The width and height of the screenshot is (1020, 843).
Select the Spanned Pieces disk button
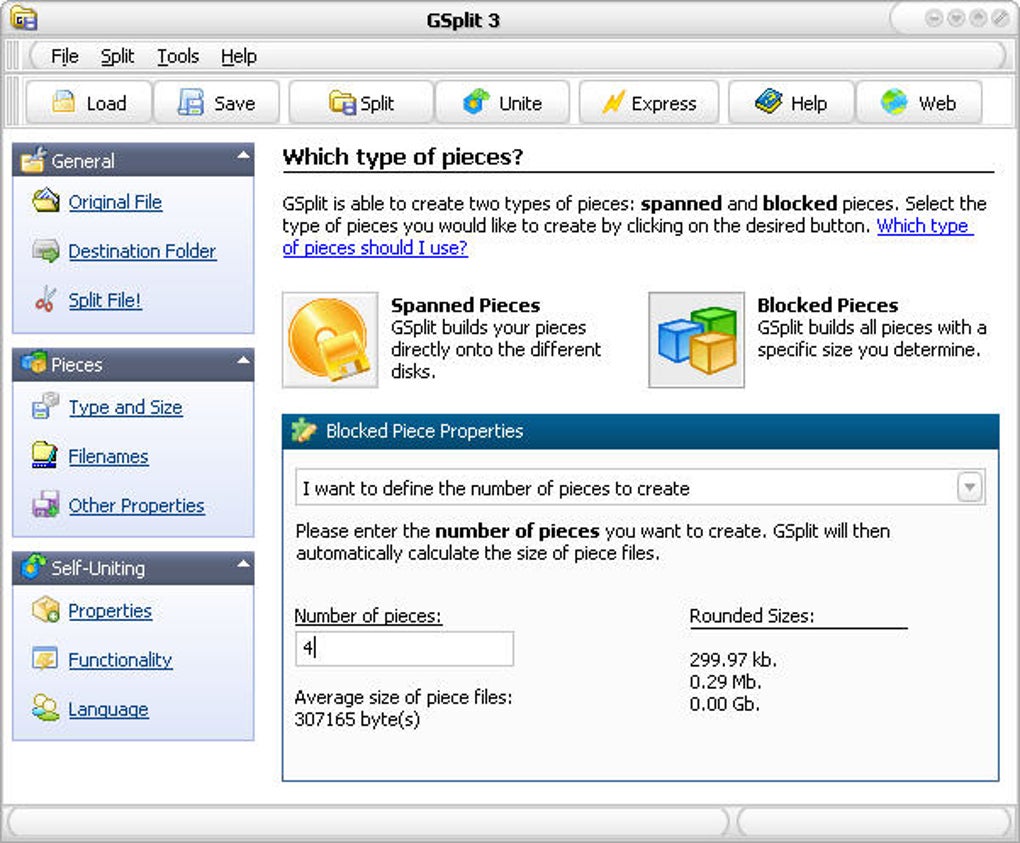click(x=330, y=340)
